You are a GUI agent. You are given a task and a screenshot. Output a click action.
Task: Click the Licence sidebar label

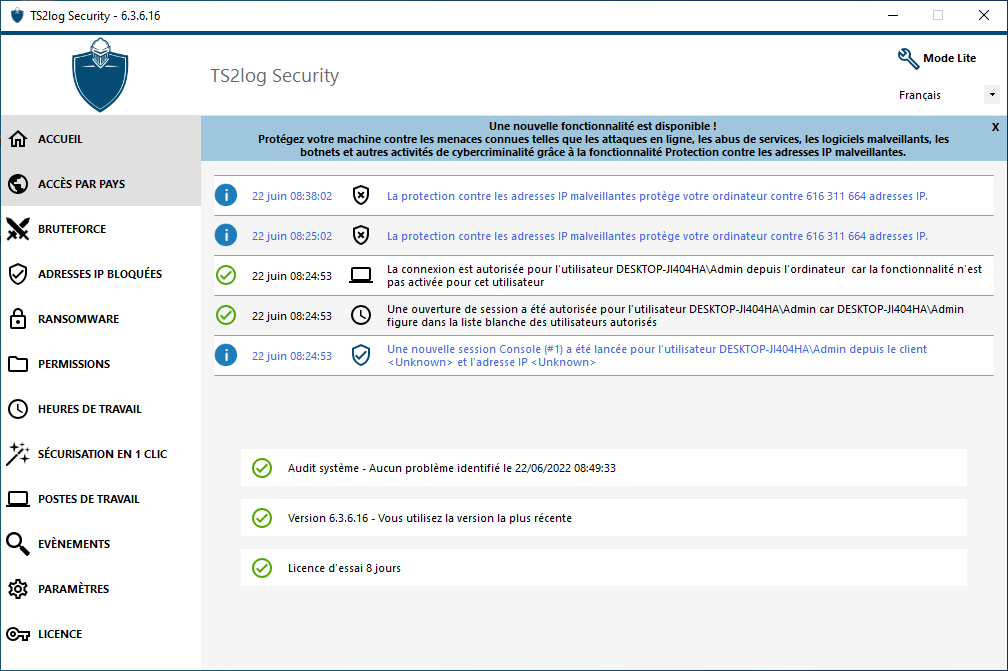click(x=60, y=634)
